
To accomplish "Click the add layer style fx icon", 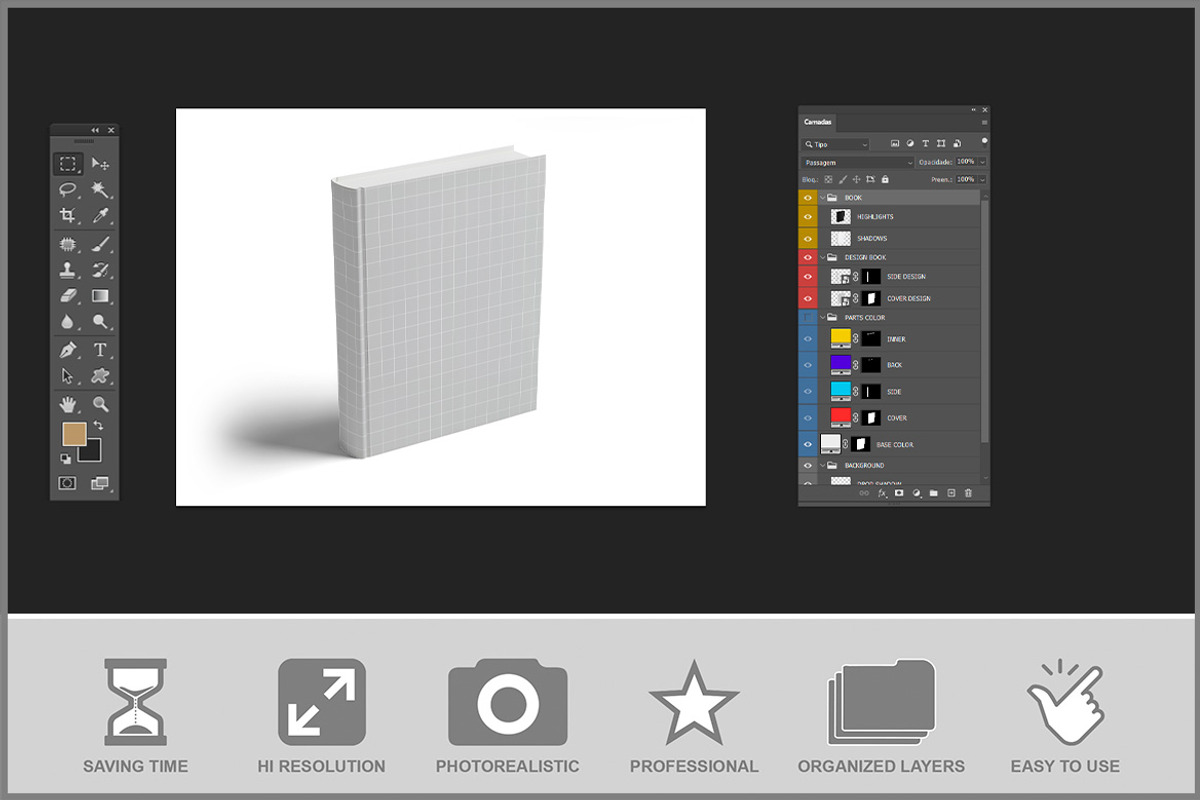I will pos(883,493).
